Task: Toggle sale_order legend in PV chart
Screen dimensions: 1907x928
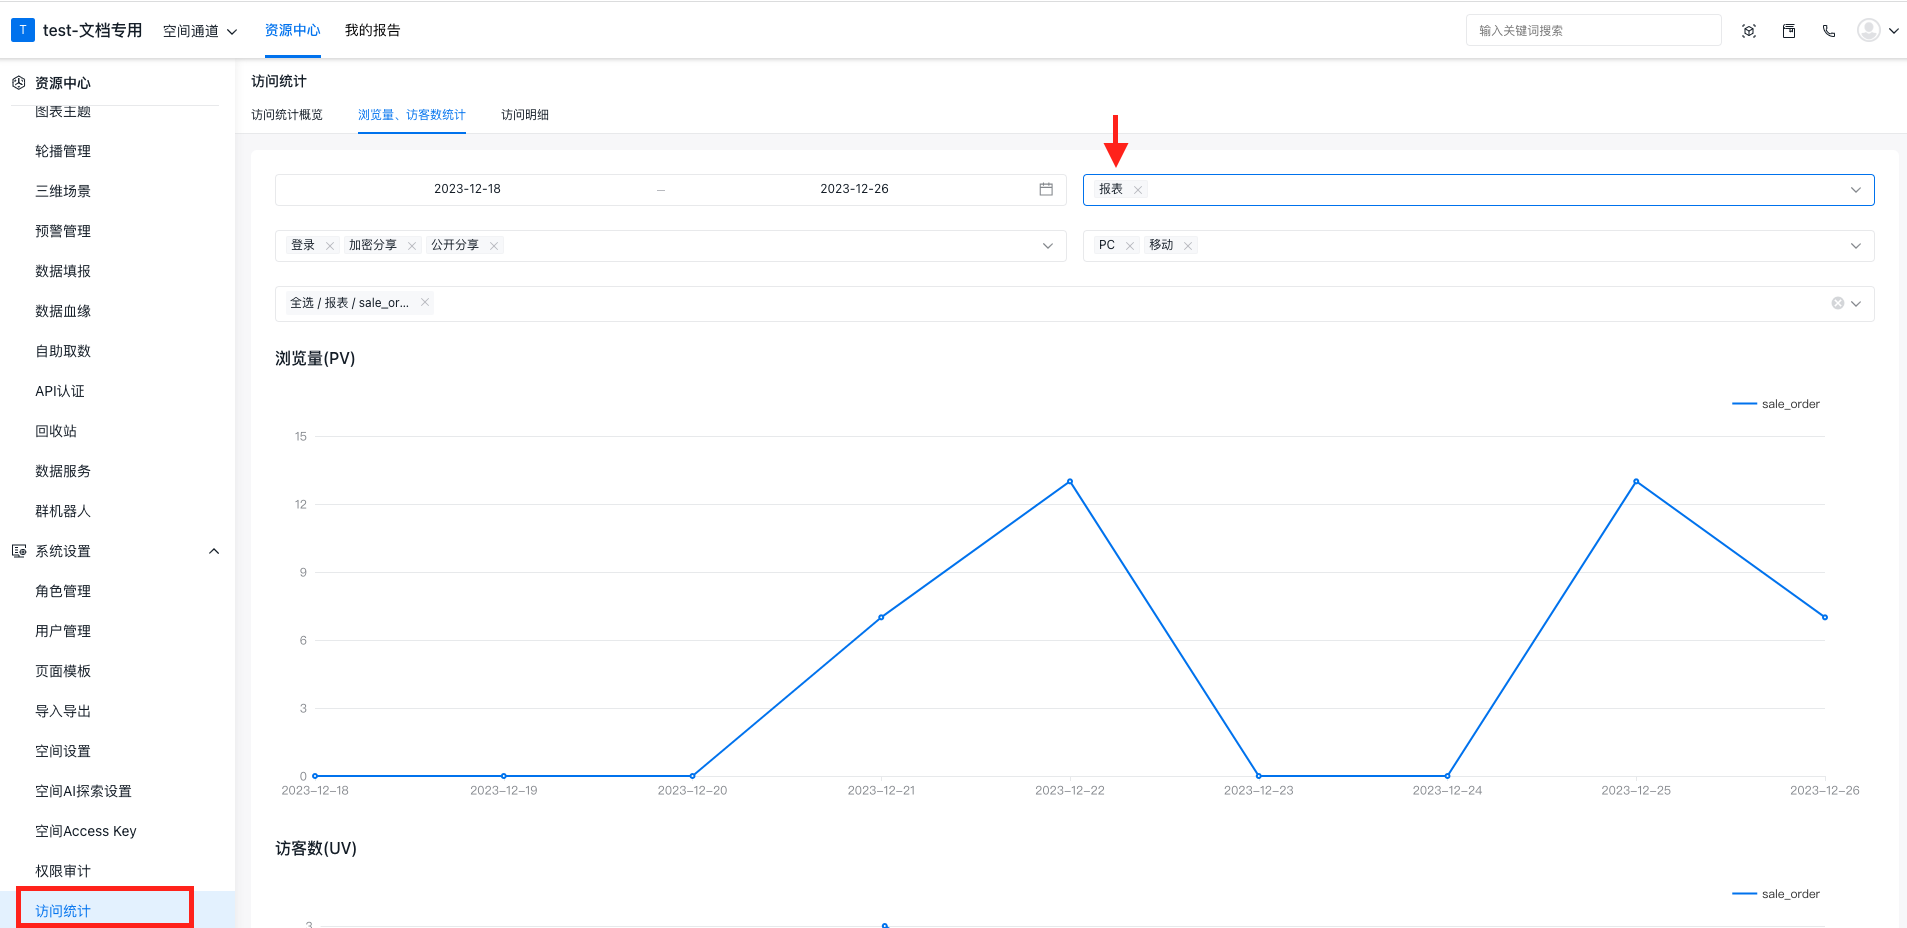Action: coord(1776,404)
